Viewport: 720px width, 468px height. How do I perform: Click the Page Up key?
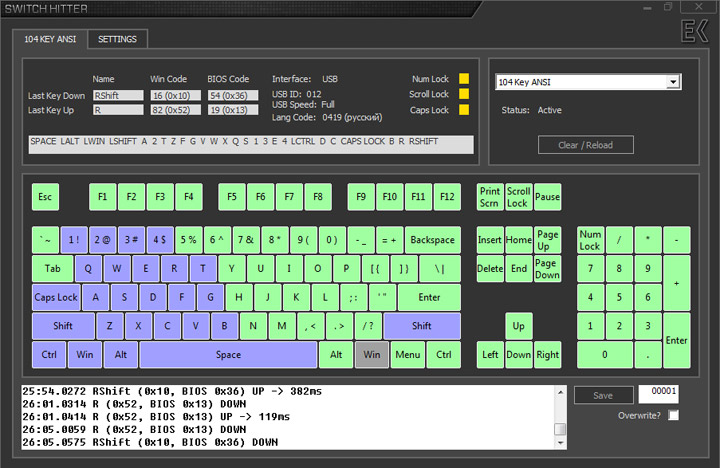coord(547,240)
